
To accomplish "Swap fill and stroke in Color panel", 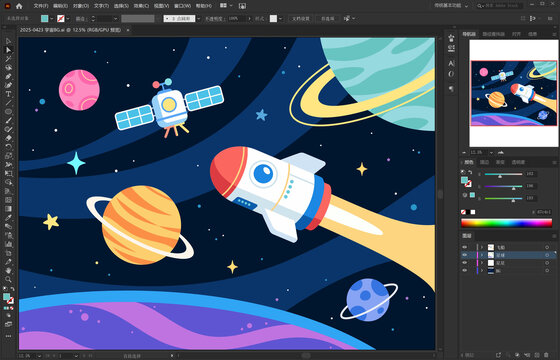I will [x=470, y=172].
